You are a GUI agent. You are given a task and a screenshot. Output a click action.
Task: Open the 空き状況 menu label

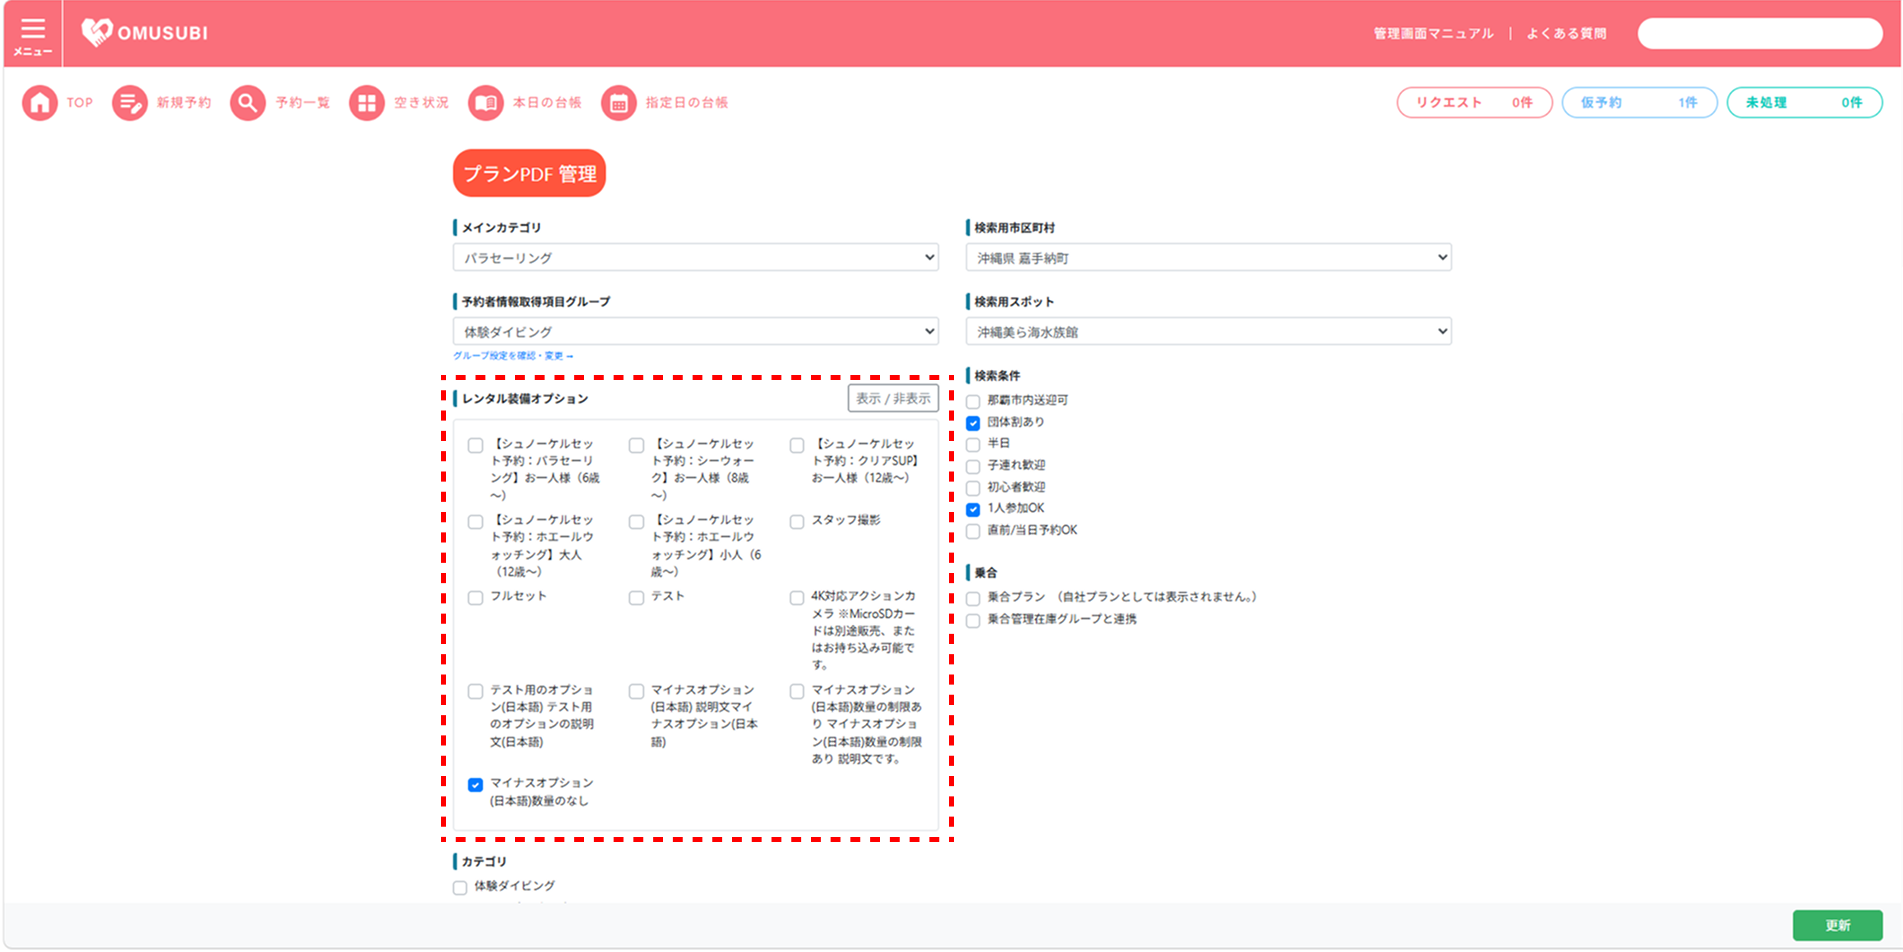click(x=421, y=103)
